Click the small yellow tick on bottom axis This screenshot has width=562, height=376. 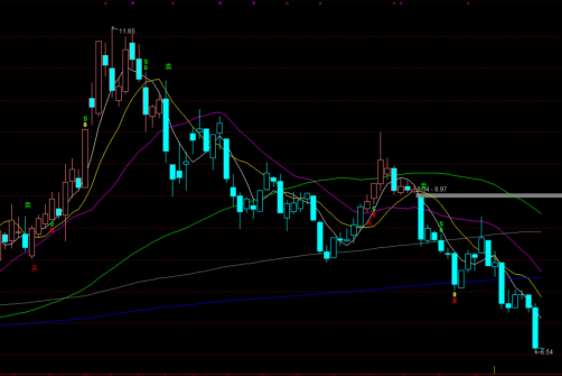[495, 370]
